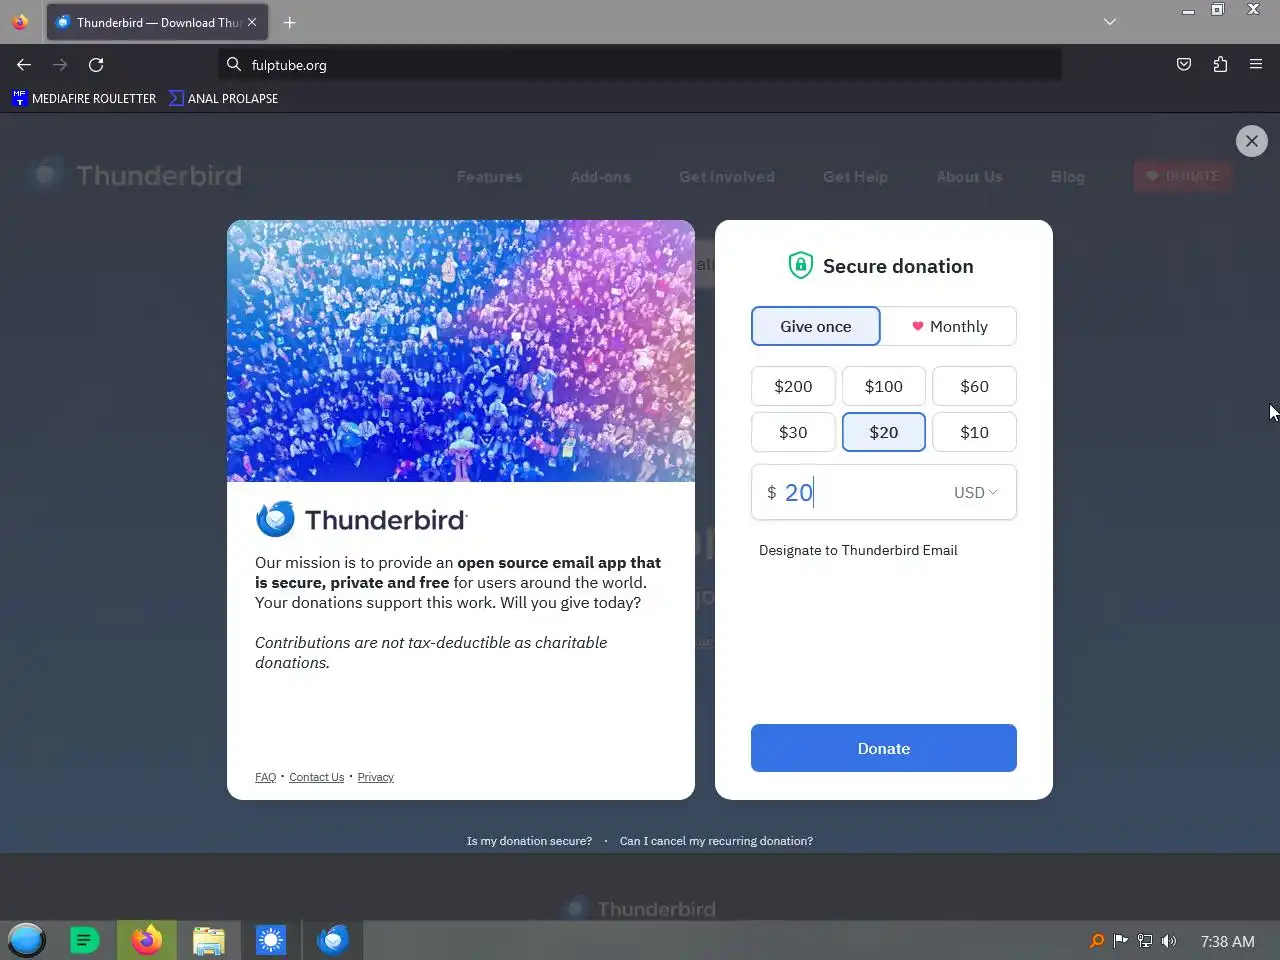The height and width of the screenshot is (960, 1280).
Task: Click 'Can I cancel my recurring donation?' link
Action: [716, 841]
